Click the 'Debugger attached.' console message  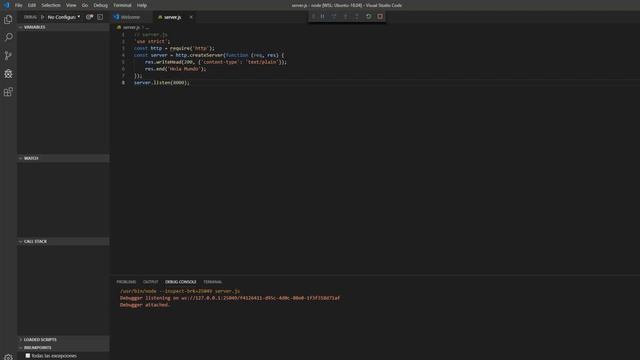(x=144, y=305)
